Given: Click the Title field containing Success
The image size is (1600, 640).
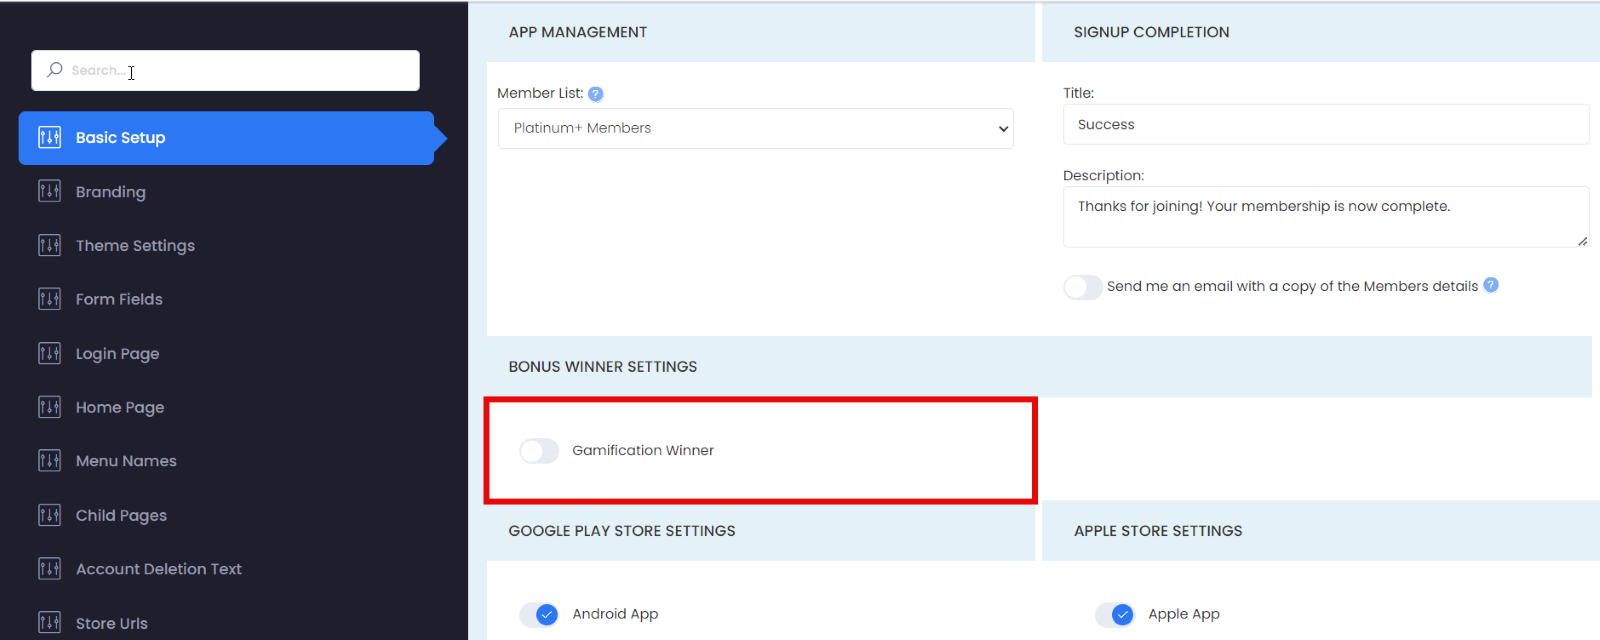Looking at the screenshot, I should coord(1326,125).
